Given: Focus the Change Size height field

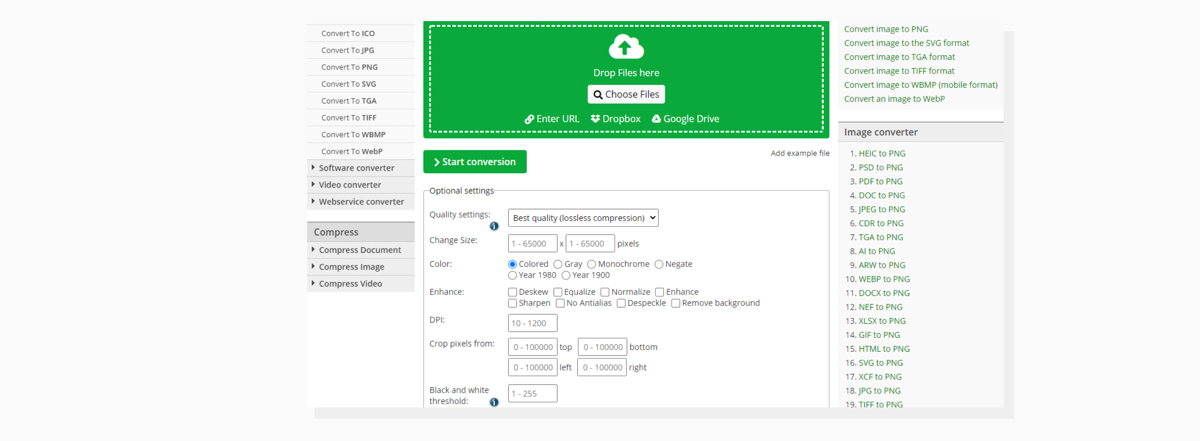Looking at the screenshot, I should click(590, 243).
